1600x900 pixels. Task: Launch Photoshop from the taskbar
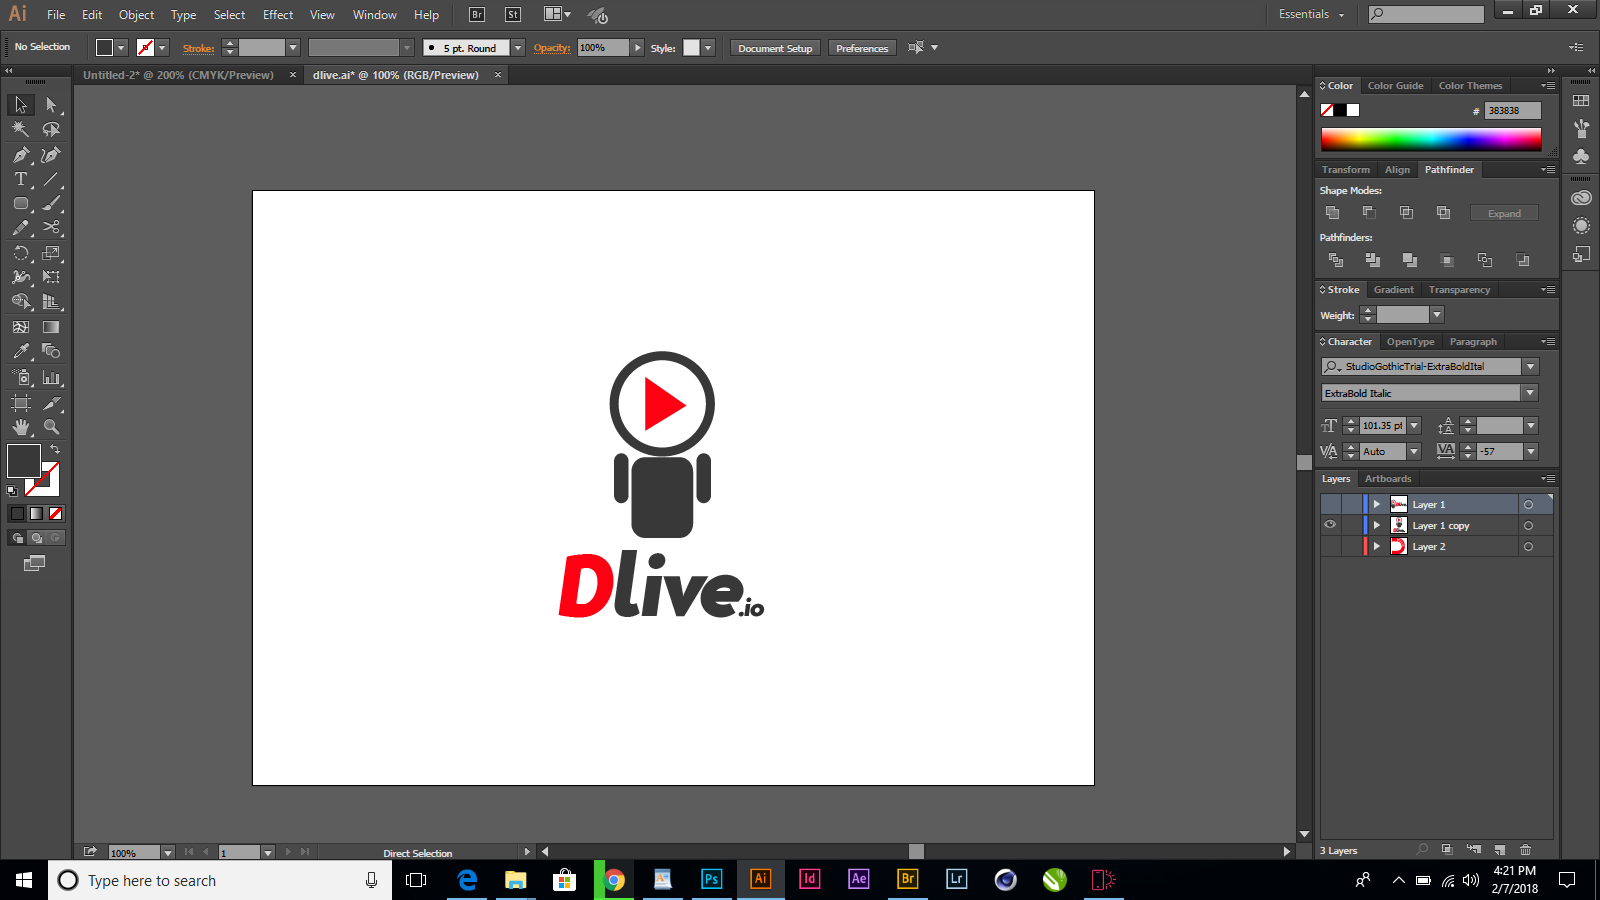pos(711,880)
